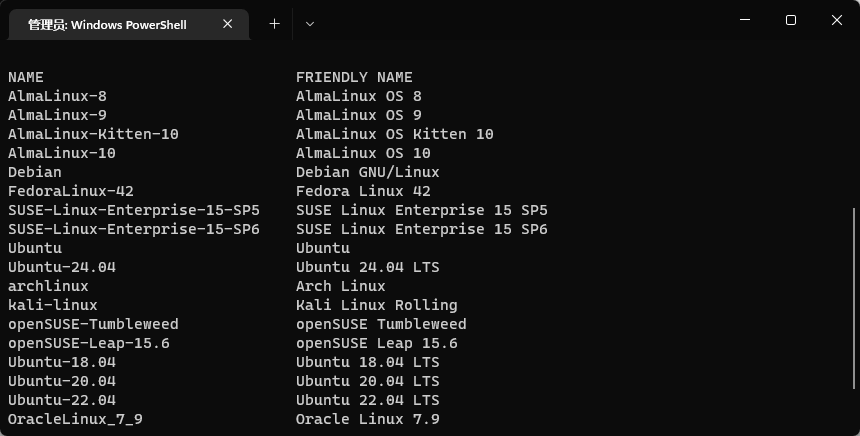The width and height of the screenshot is (860, 436).
Task: Click the AlmaLinux OS Kitten 10 text
Action: 394,134
